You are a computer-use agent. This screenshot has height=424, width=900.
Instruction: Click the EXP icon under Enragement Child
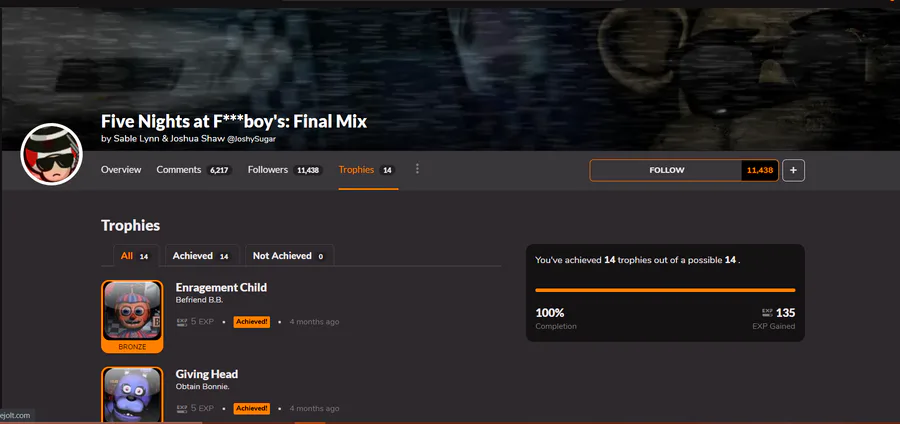(x=182, y=322)
